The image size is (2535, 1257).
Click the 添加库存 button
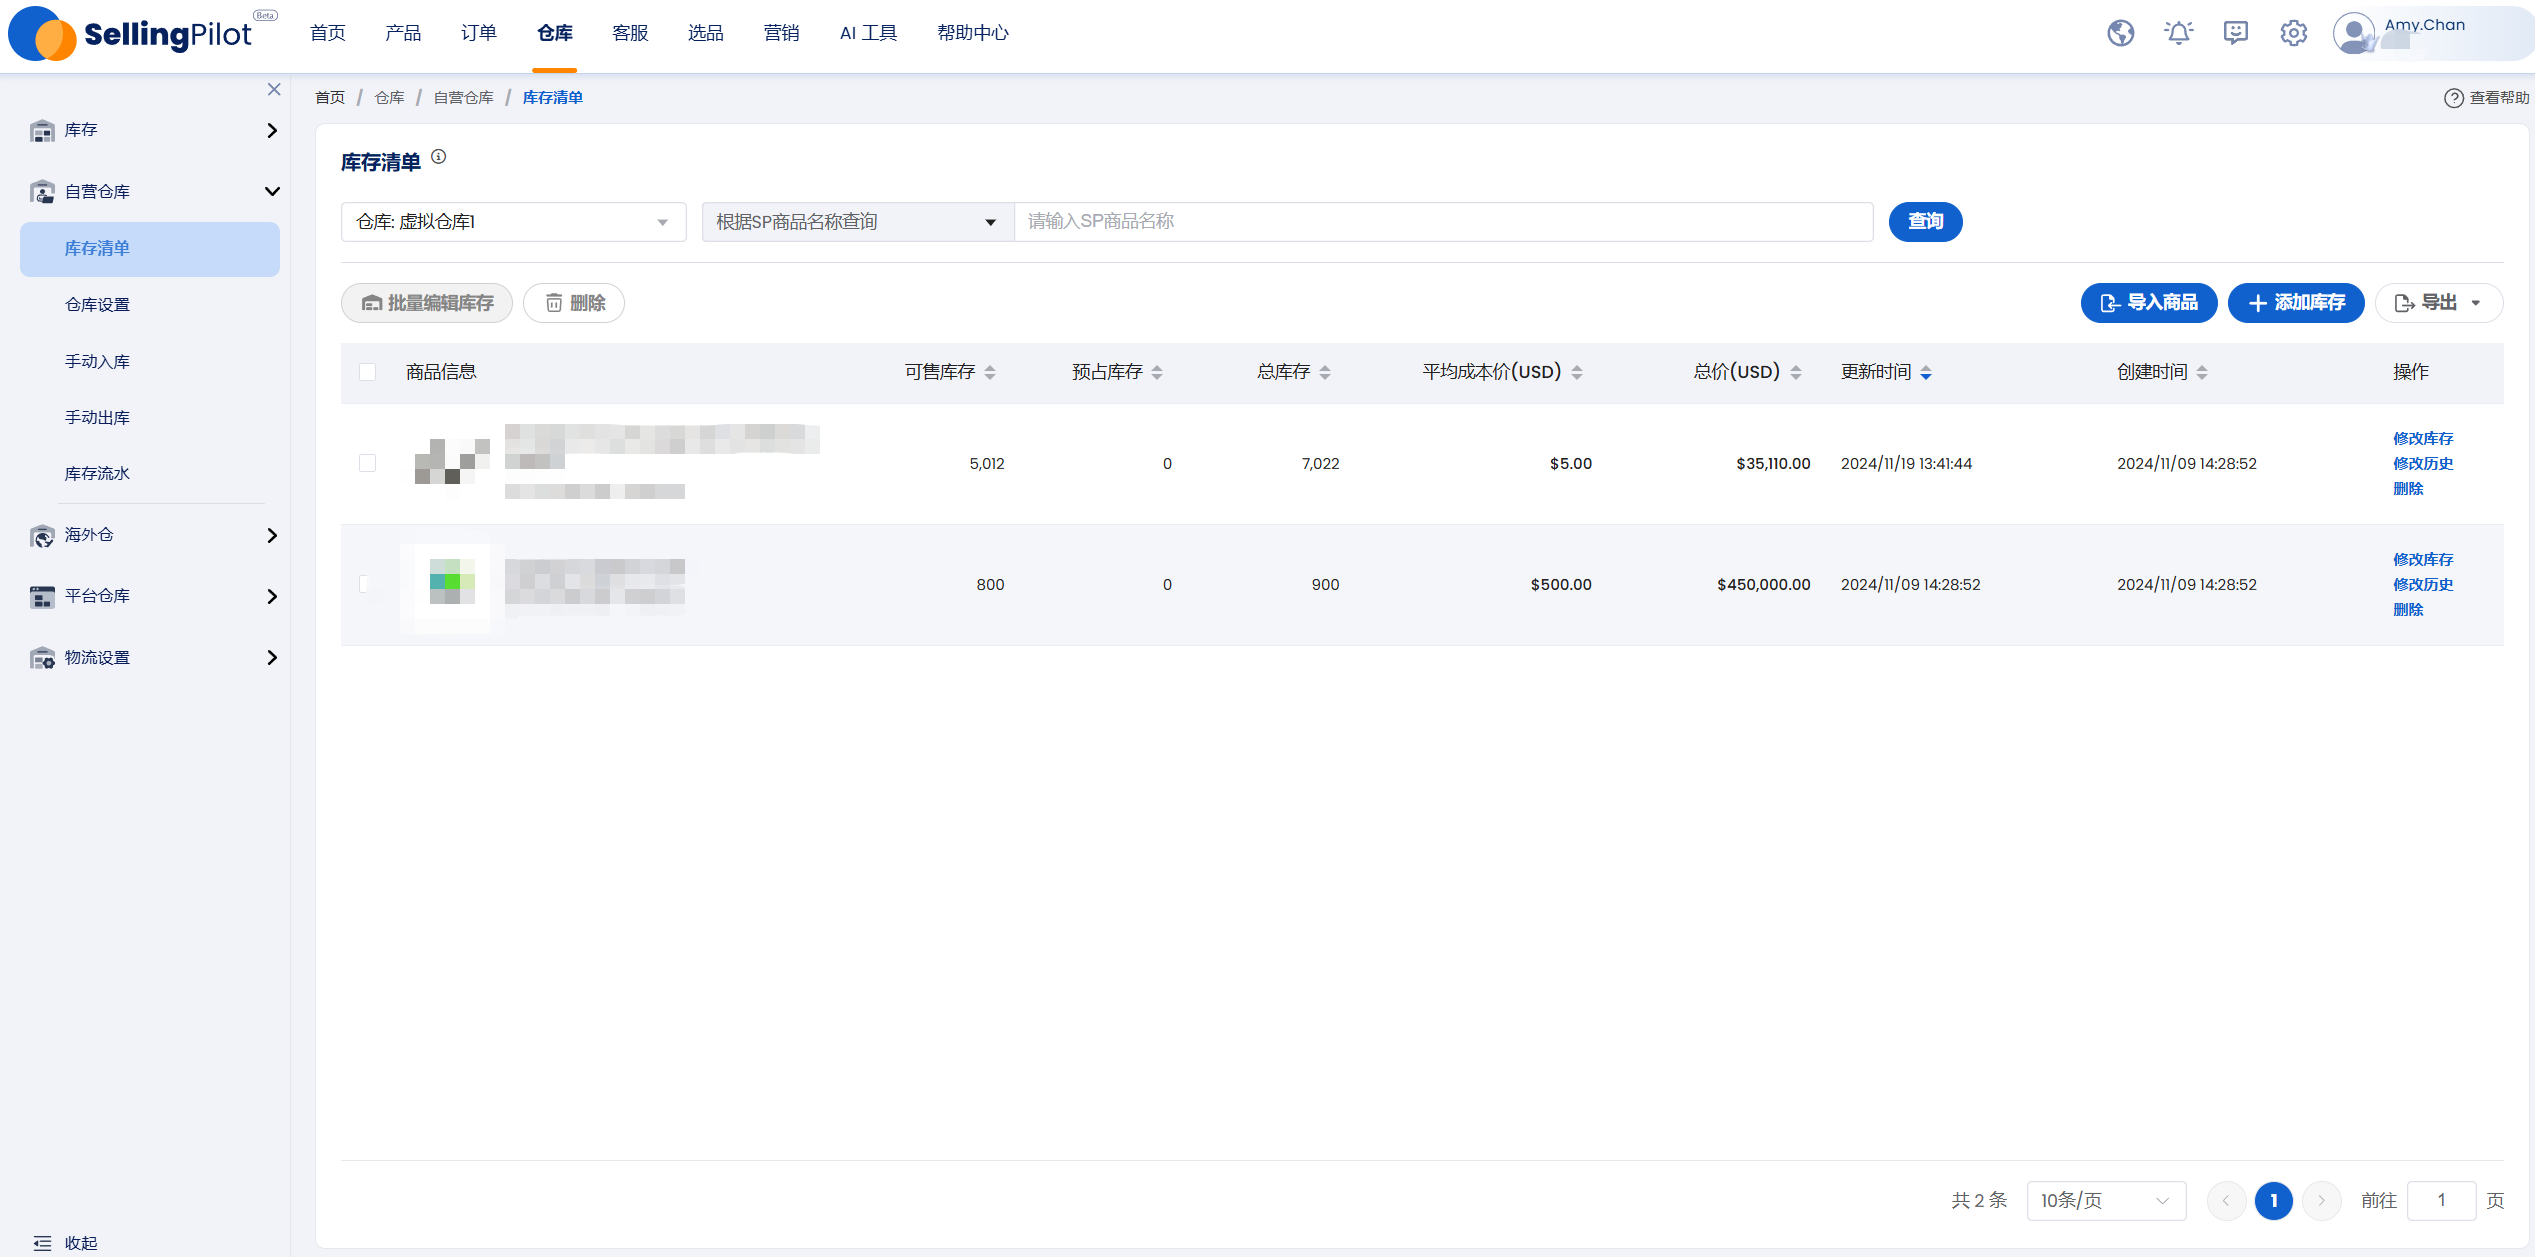pos(2296,303)
